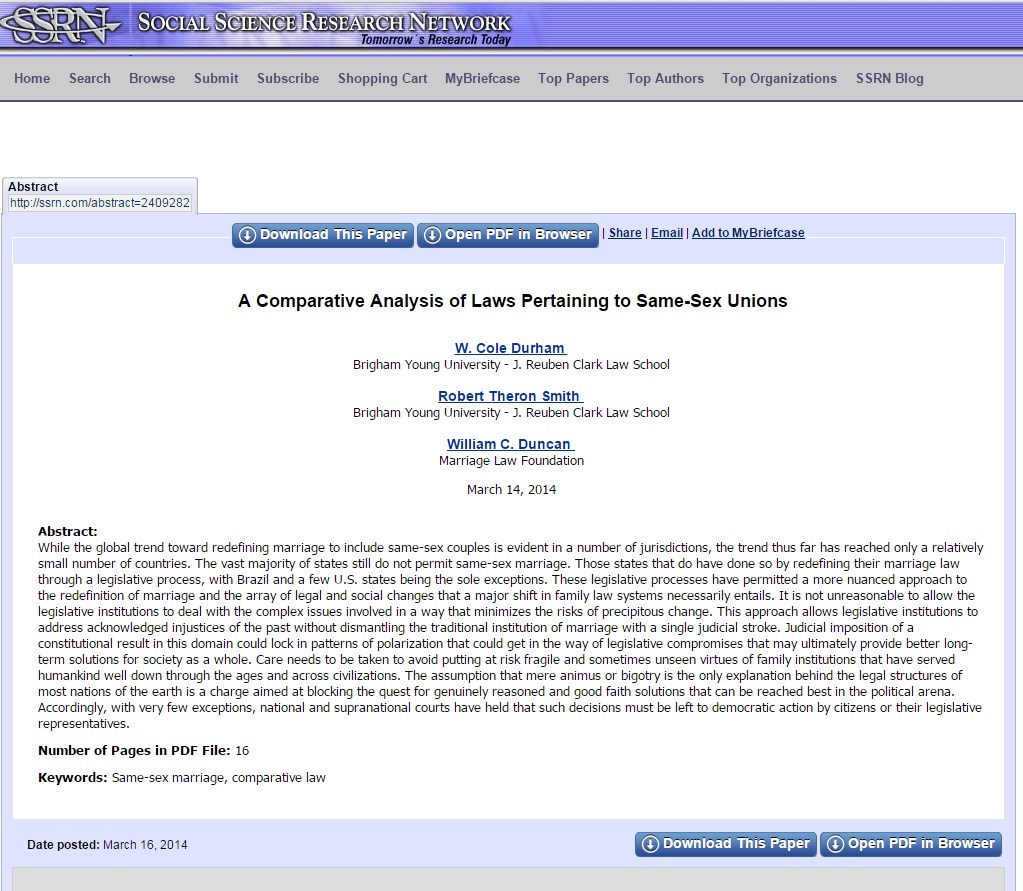
Task: Click top Open PDF in Browser button
Action: click(x=508, y=235)
